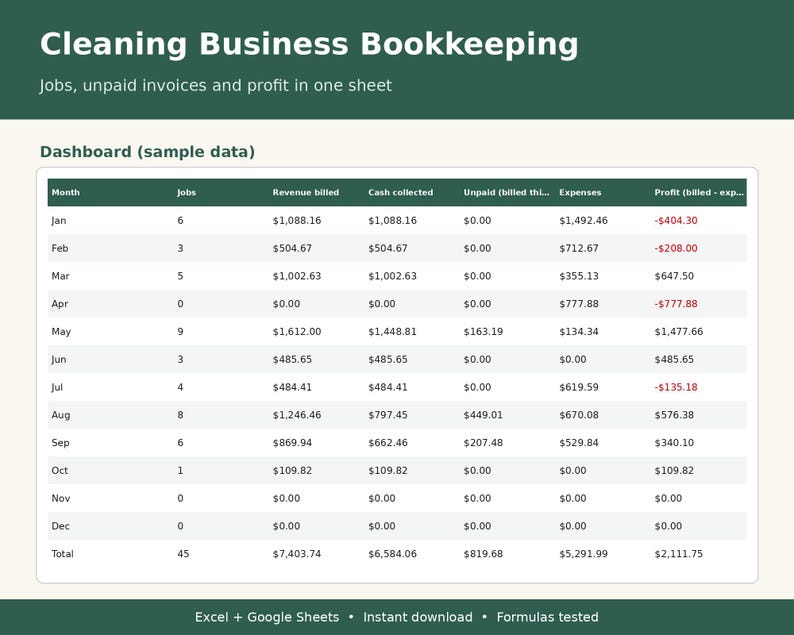Select May unpaid amount '$163.19'
This screenshot has width=794, height=635.
(x=483, y=332)
